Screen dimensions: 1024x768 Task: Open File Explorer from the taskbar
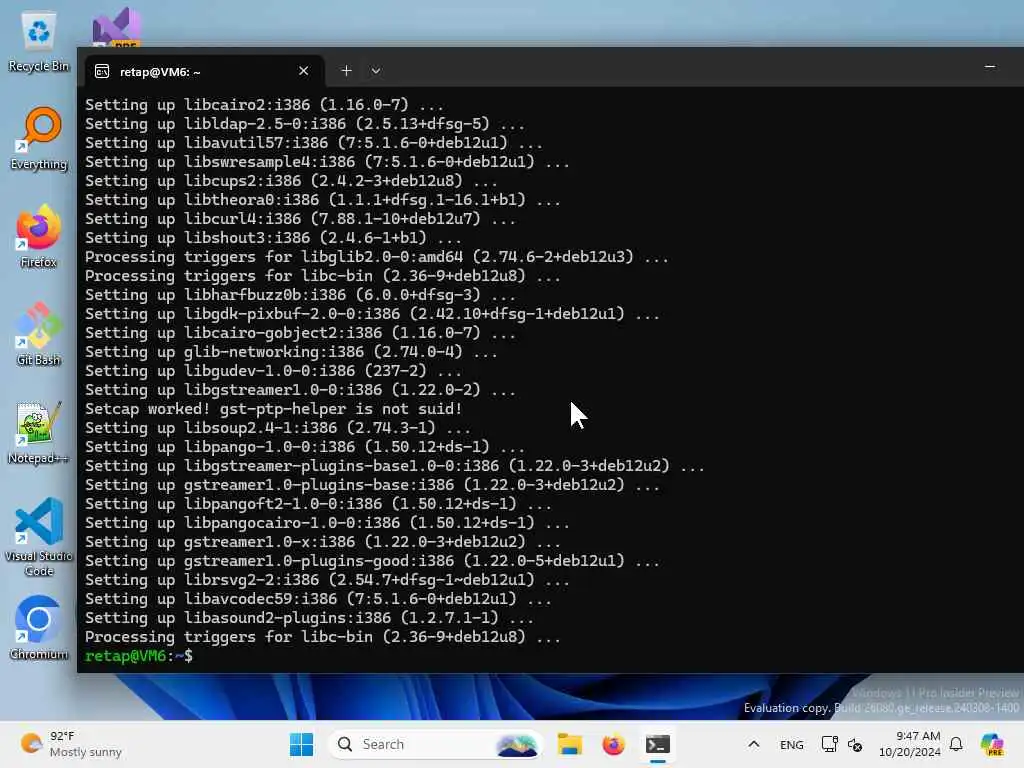pos(569,744)
